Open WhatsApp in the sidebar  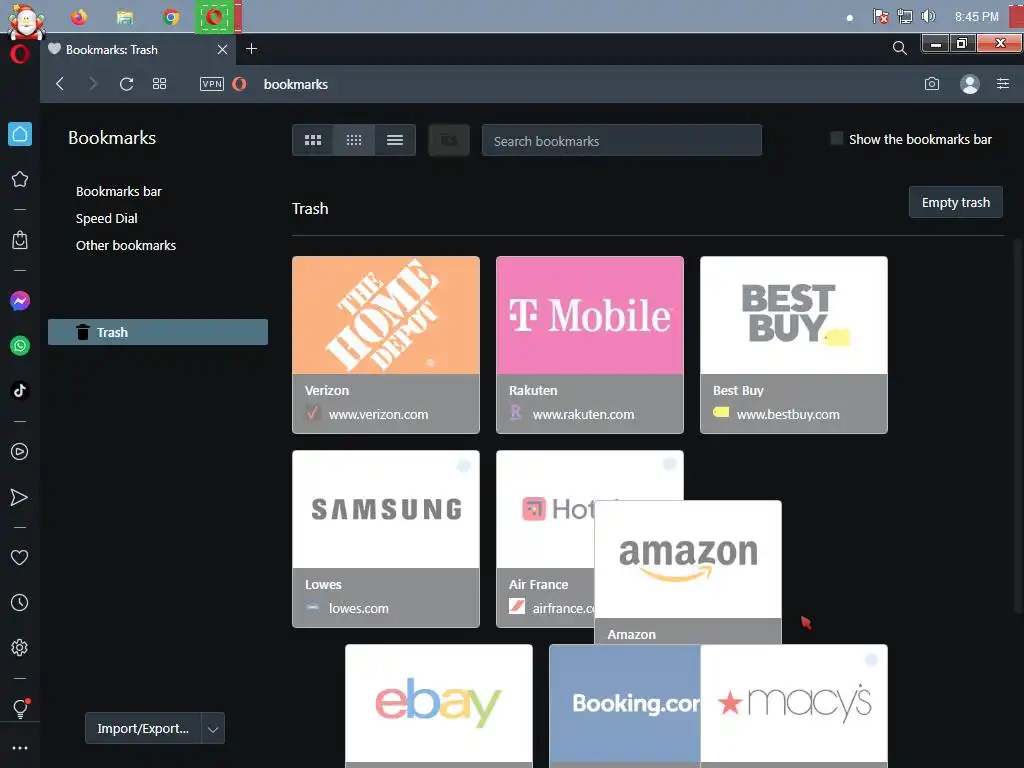click(20, 345)
